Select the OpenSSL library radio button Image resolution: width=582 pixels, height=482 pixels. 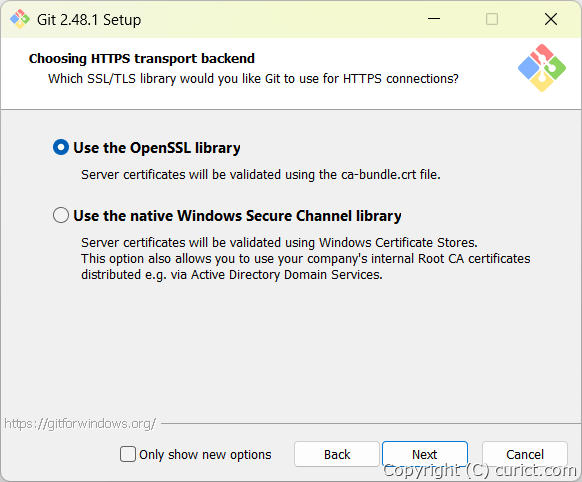61,147
